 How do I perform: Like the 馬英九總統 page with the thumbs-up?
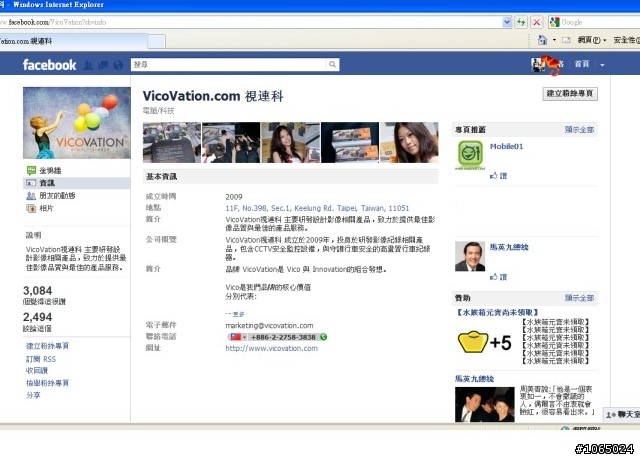(498, 277)
